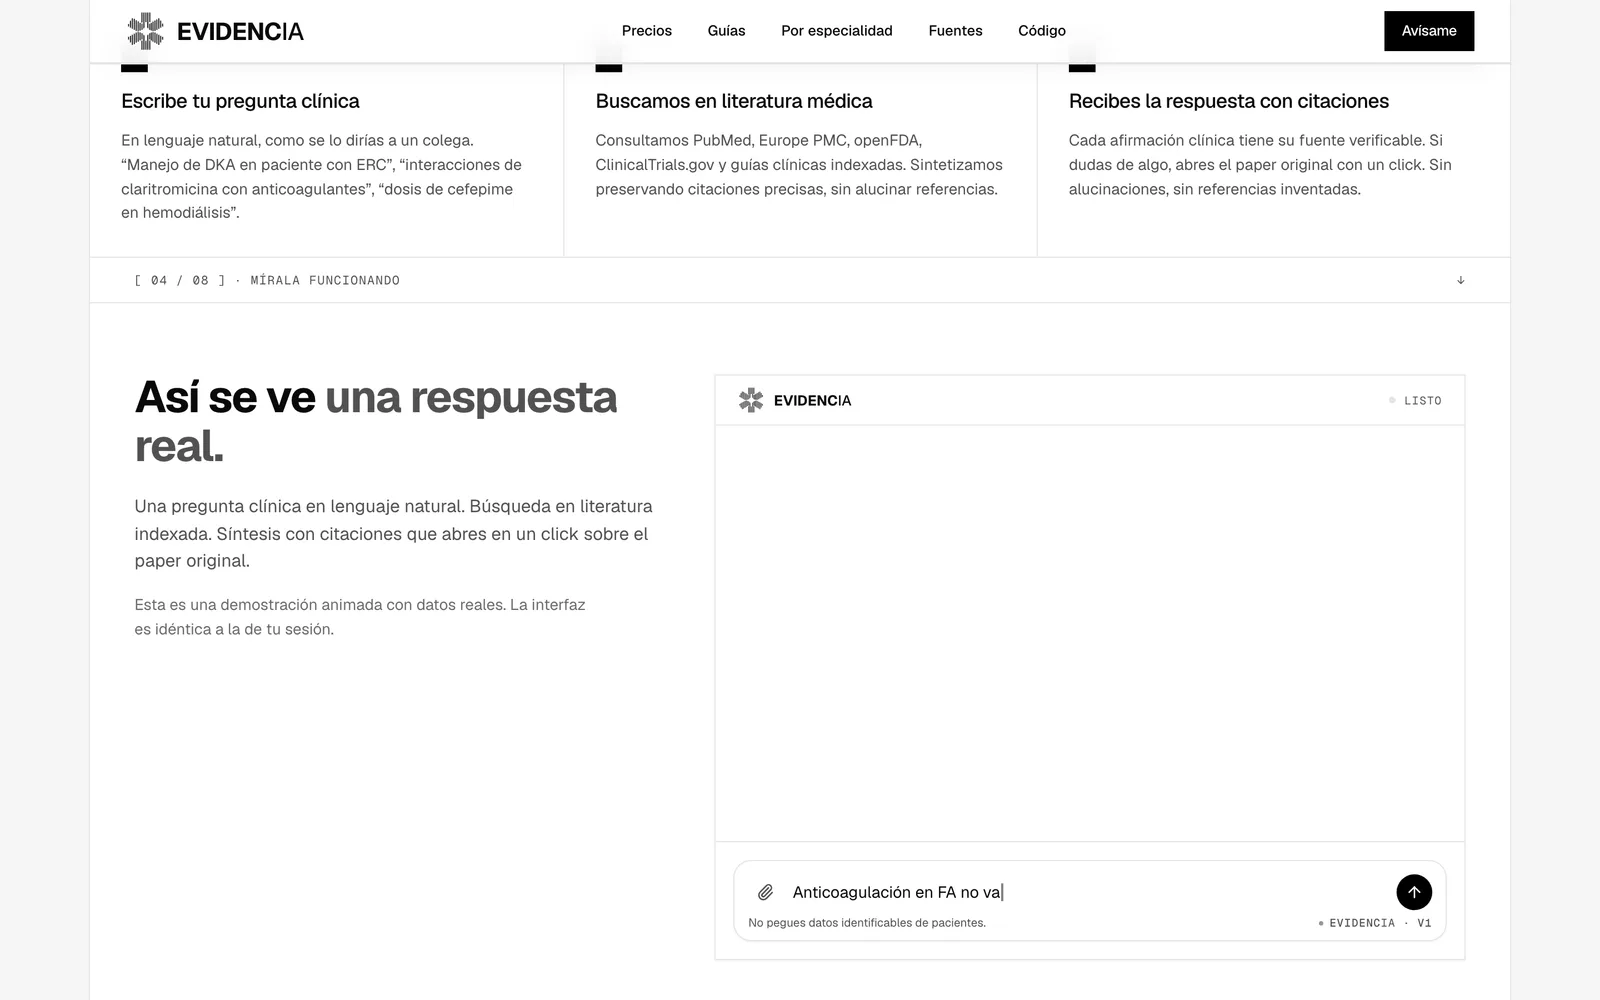Click 'No pegues datos identificables de pacientes.' note
The image size is (1600, 1000).
click(x=867, y=923)
